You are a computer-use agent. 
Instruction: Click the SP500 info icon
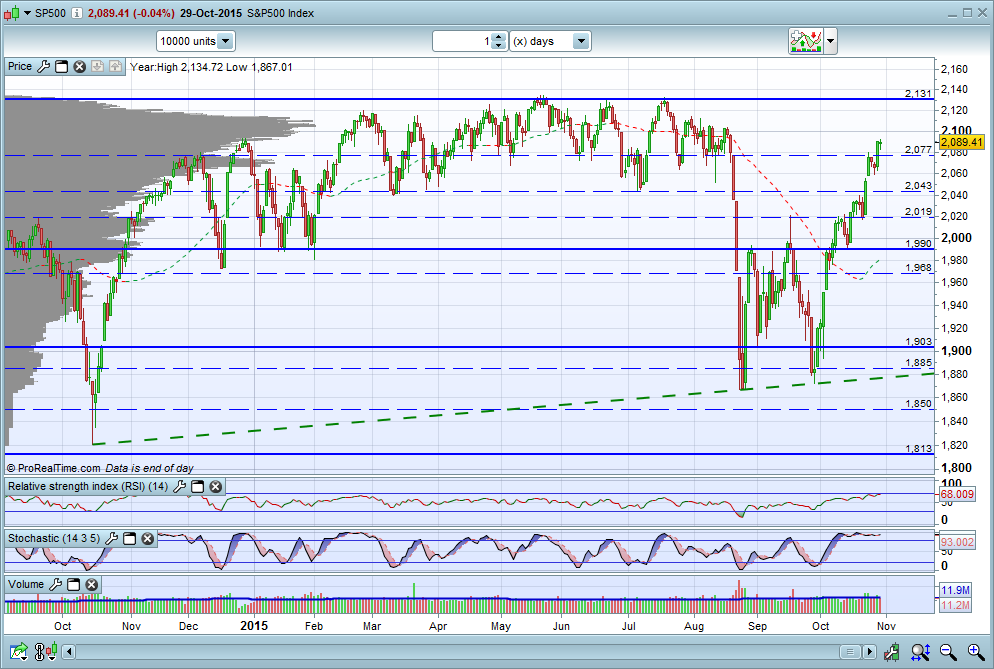coord(76,13)
